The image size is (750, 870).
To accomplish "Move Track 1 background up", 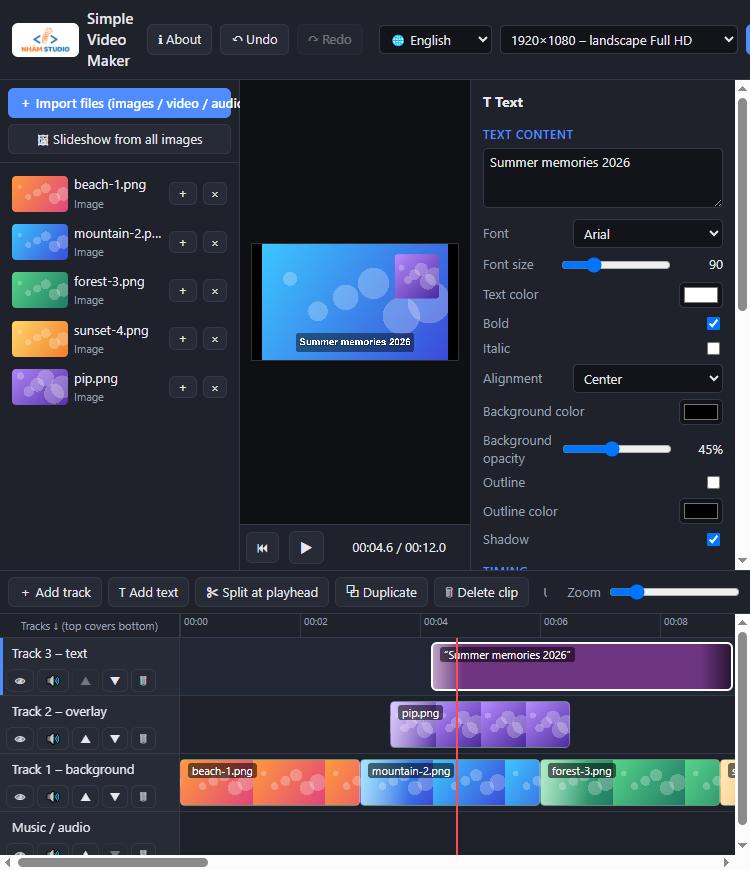I will point(85,797).
